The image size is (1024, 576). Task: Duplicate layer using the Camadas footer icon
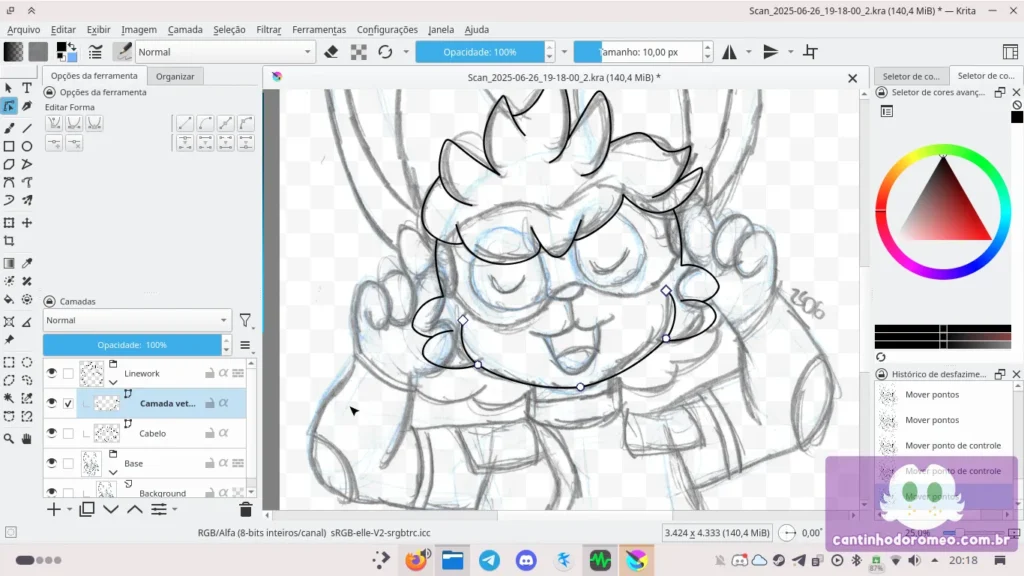(x=87, y=509)
